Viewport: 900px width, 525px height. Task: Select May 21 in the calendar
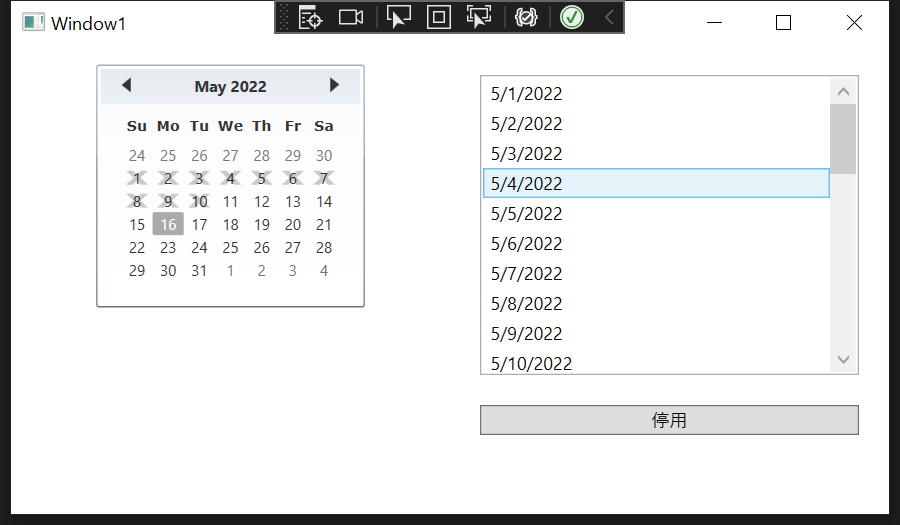point(324,224)
